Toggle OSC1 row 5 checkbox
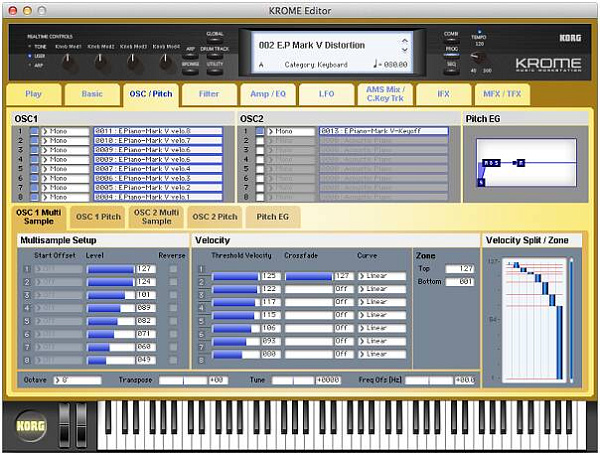600x455 pixels. pyautogui.click(x=34, y=169)
